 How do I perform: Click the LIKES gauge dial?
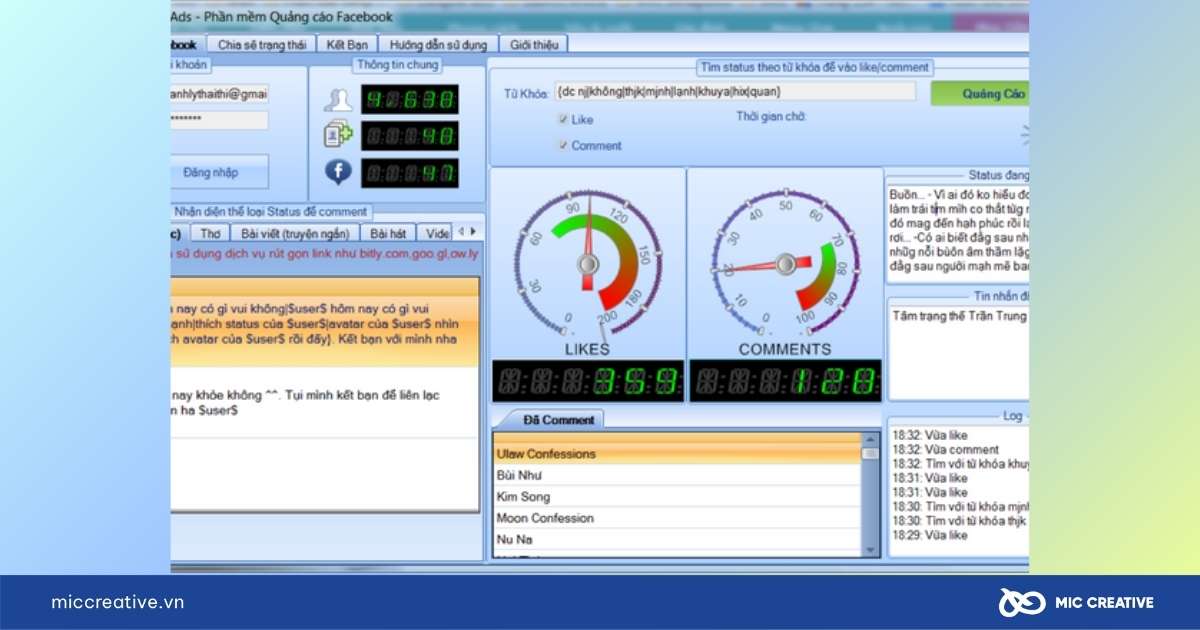point(588,262)
